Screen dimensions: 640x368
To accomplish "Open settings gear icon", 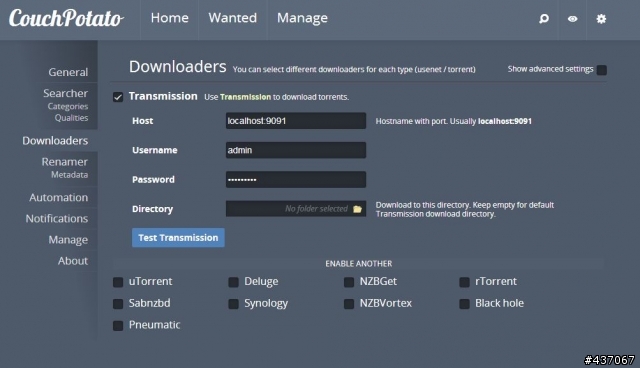I will (601, 19).
